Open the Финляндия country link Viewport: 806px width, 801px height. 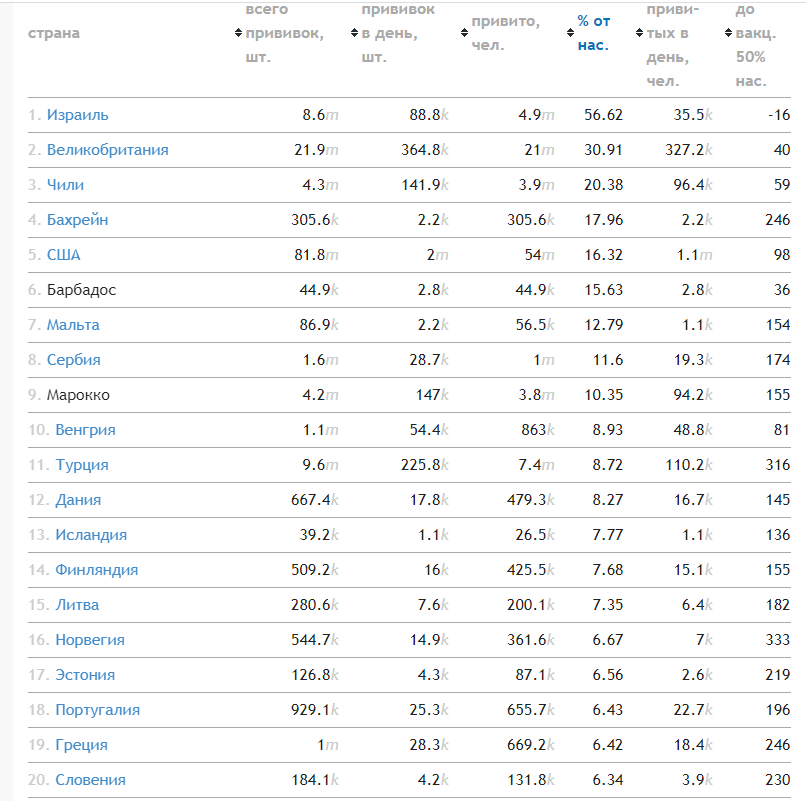point(97,569)
